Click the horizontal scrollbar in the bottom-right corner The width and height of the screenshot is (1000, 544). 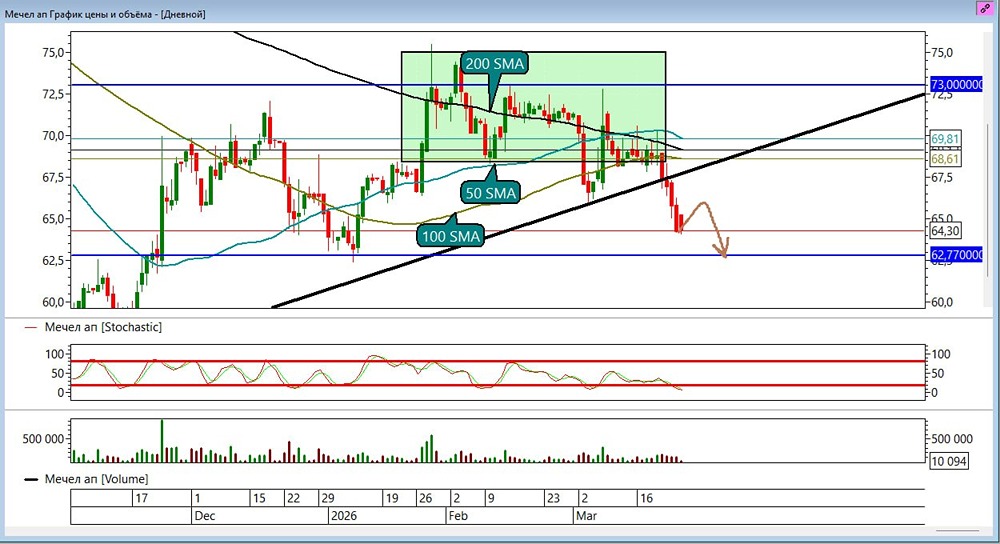click(x=957, y=530)
